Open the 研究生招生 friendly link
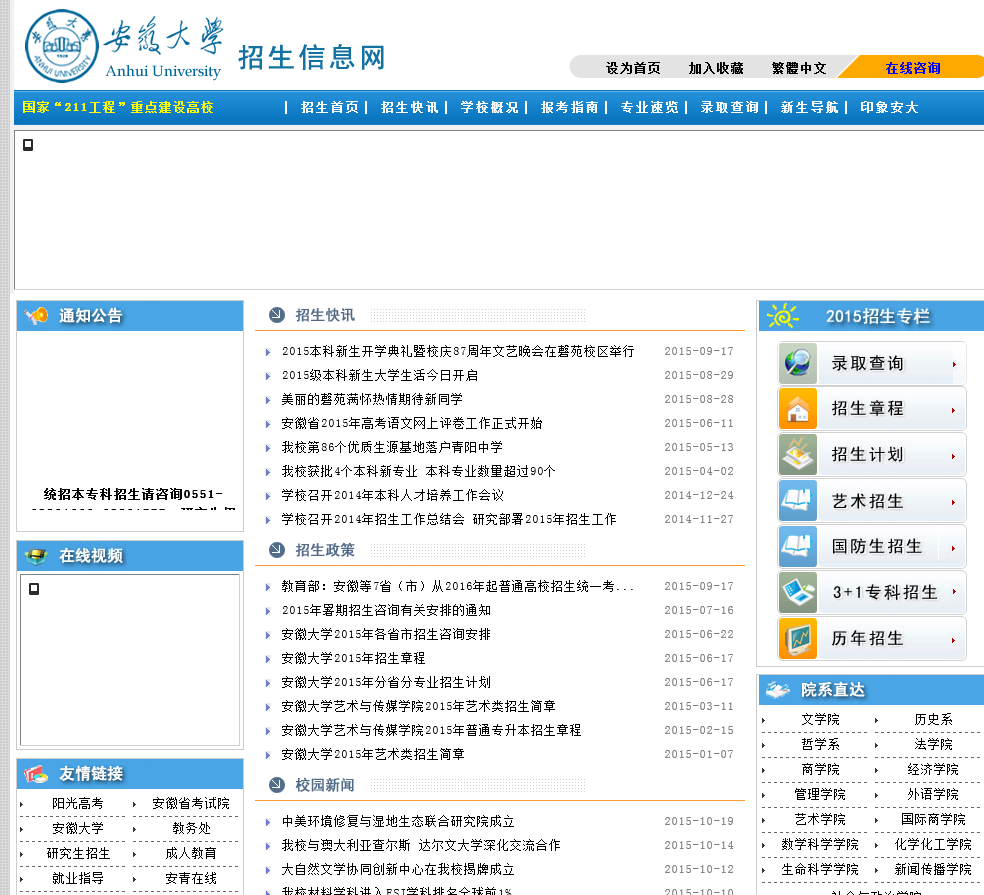 coord(78,854)
